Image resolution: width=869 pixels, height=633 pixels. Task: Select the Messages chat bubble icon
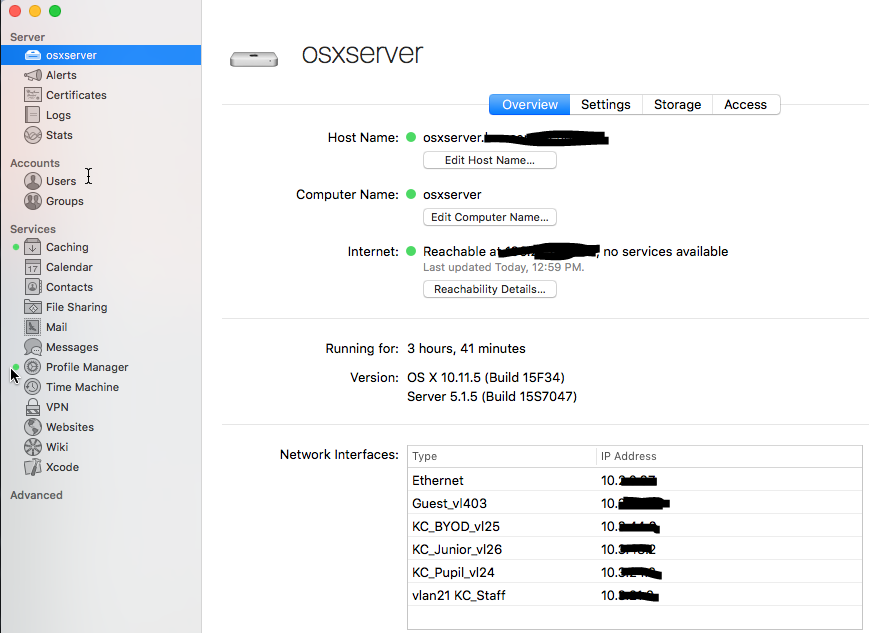(x=33, y=347)
